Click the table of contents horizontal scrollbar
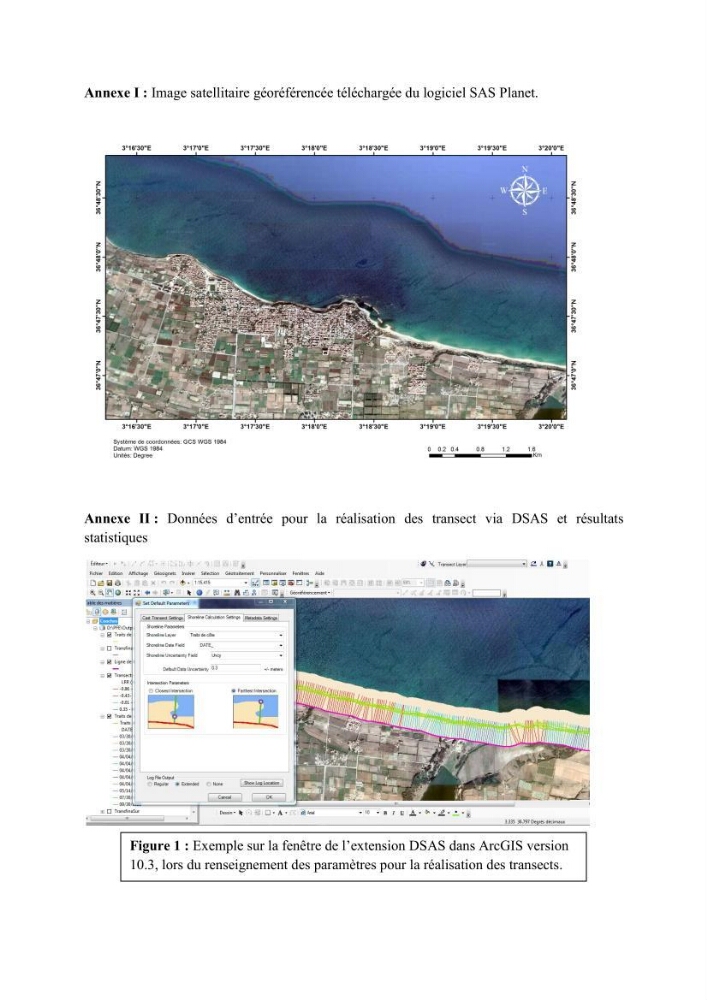The width and height of the screenshot is (707, 1000). pyautogui.click(x=138, y=818)
